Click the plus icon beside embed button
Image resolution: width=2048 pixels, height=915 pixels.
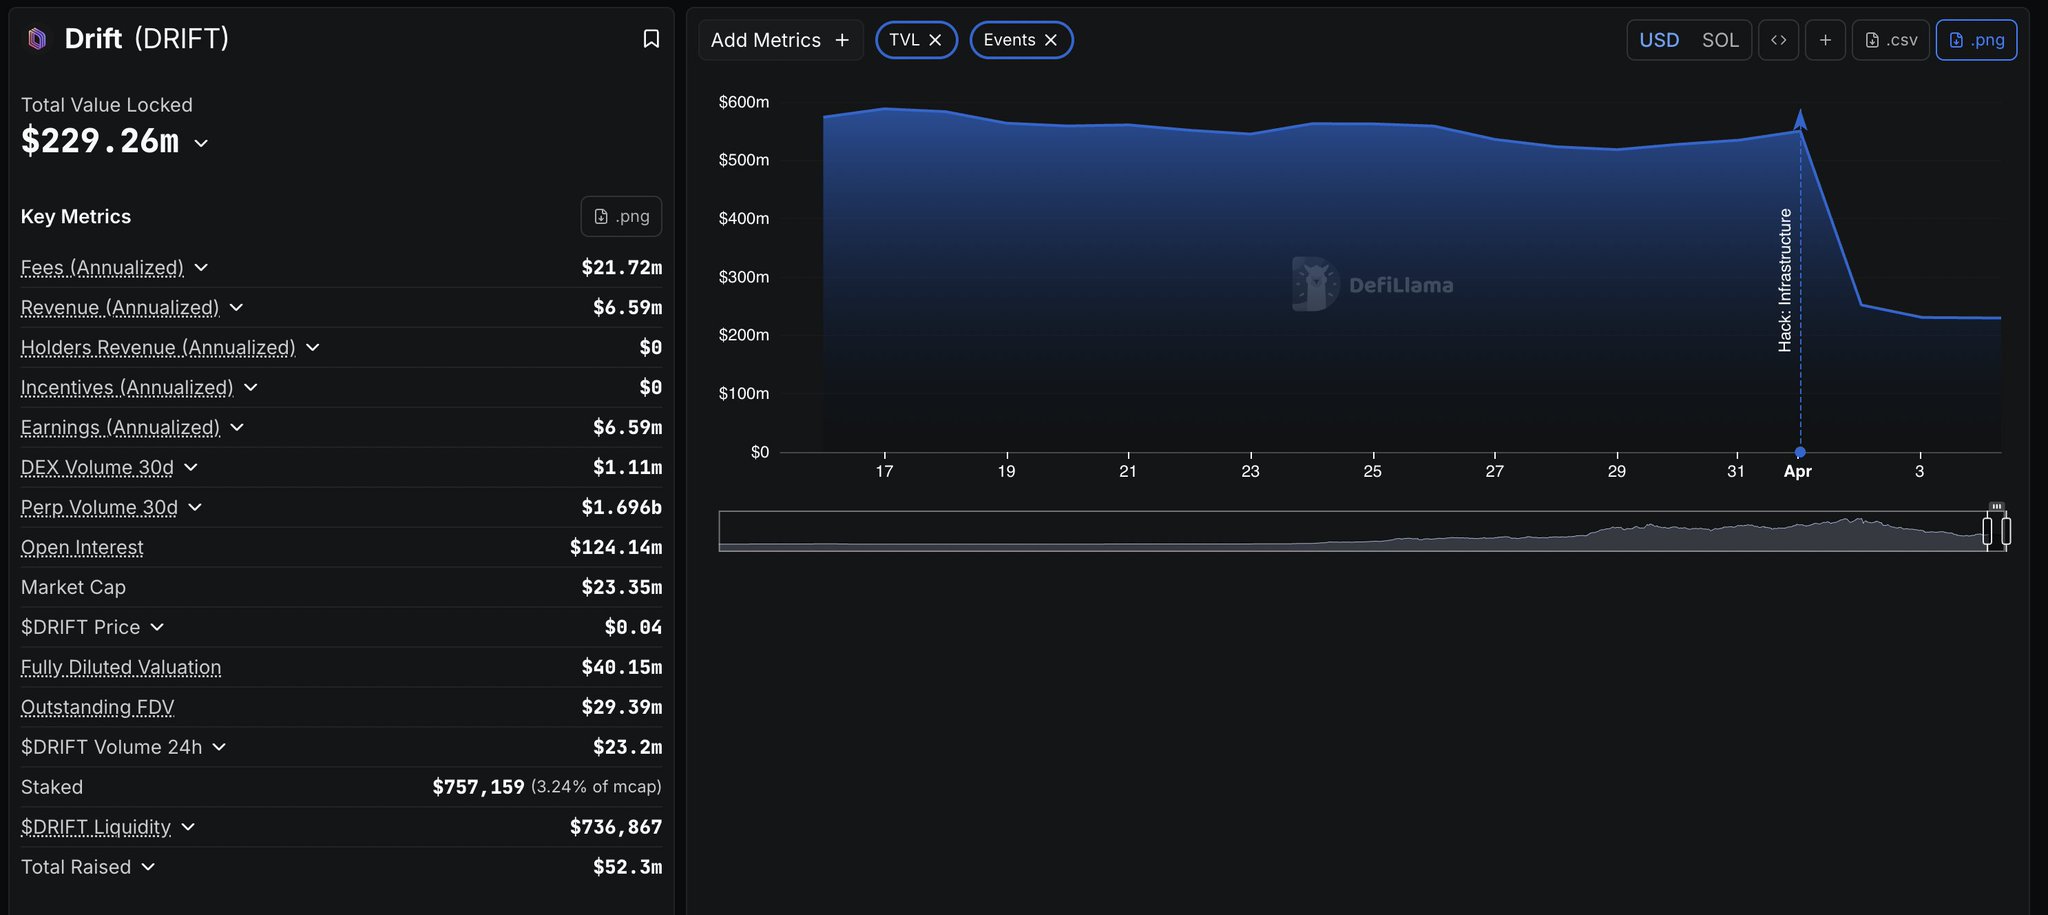[1825, 40]
